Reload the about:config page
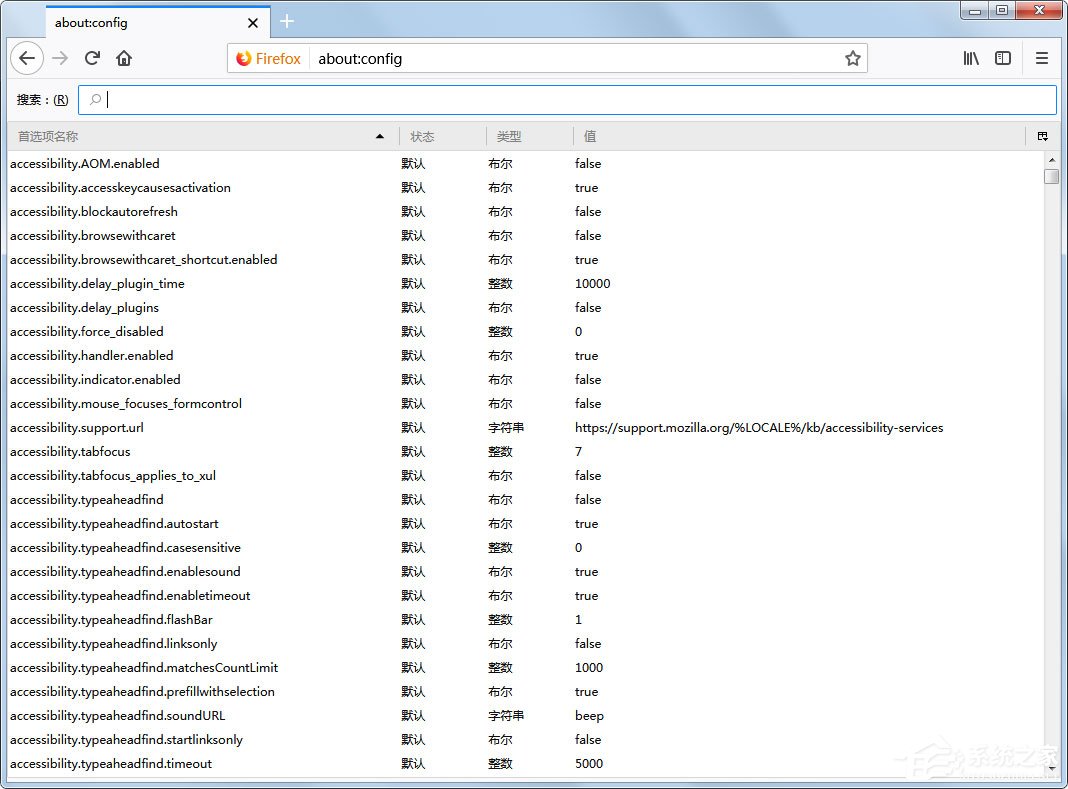This screenshot has height=789, width=1068. tap(92, 58)
